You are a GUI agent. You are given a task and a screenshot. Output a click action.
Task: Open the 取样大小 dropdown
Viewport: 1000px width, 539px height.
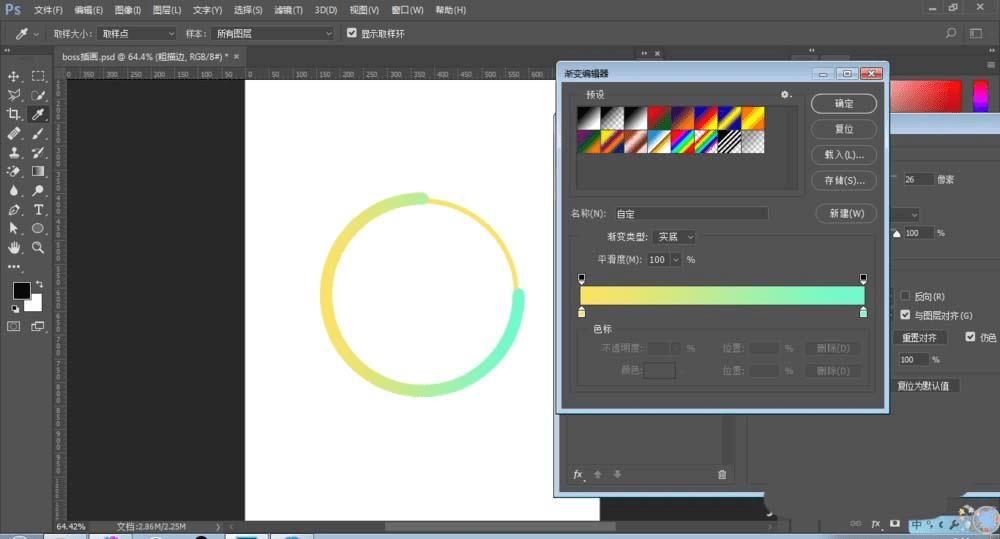click(138, 33)
